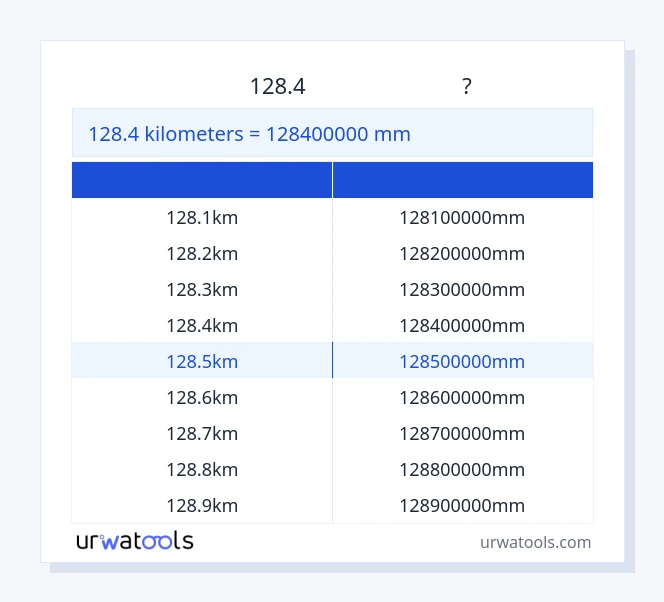This screenshot has height=602, width=664.
Task: Click the 128200000mm value
Action: (462, 254)
